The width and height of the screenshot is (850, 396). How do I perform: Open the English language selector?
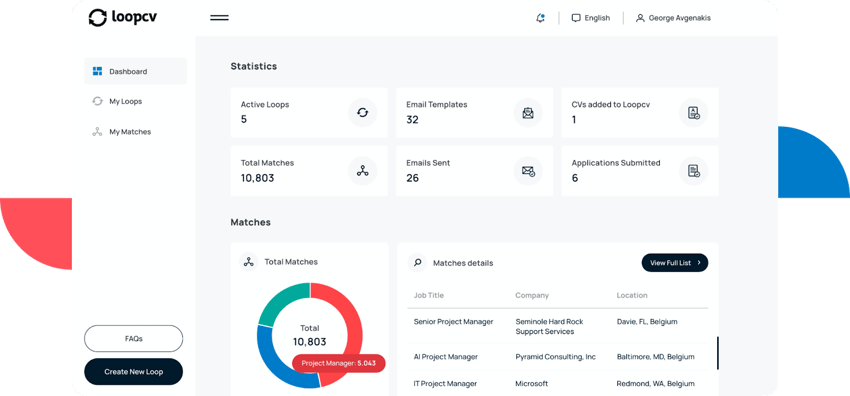pyautogui.click(x=590, y=18)
